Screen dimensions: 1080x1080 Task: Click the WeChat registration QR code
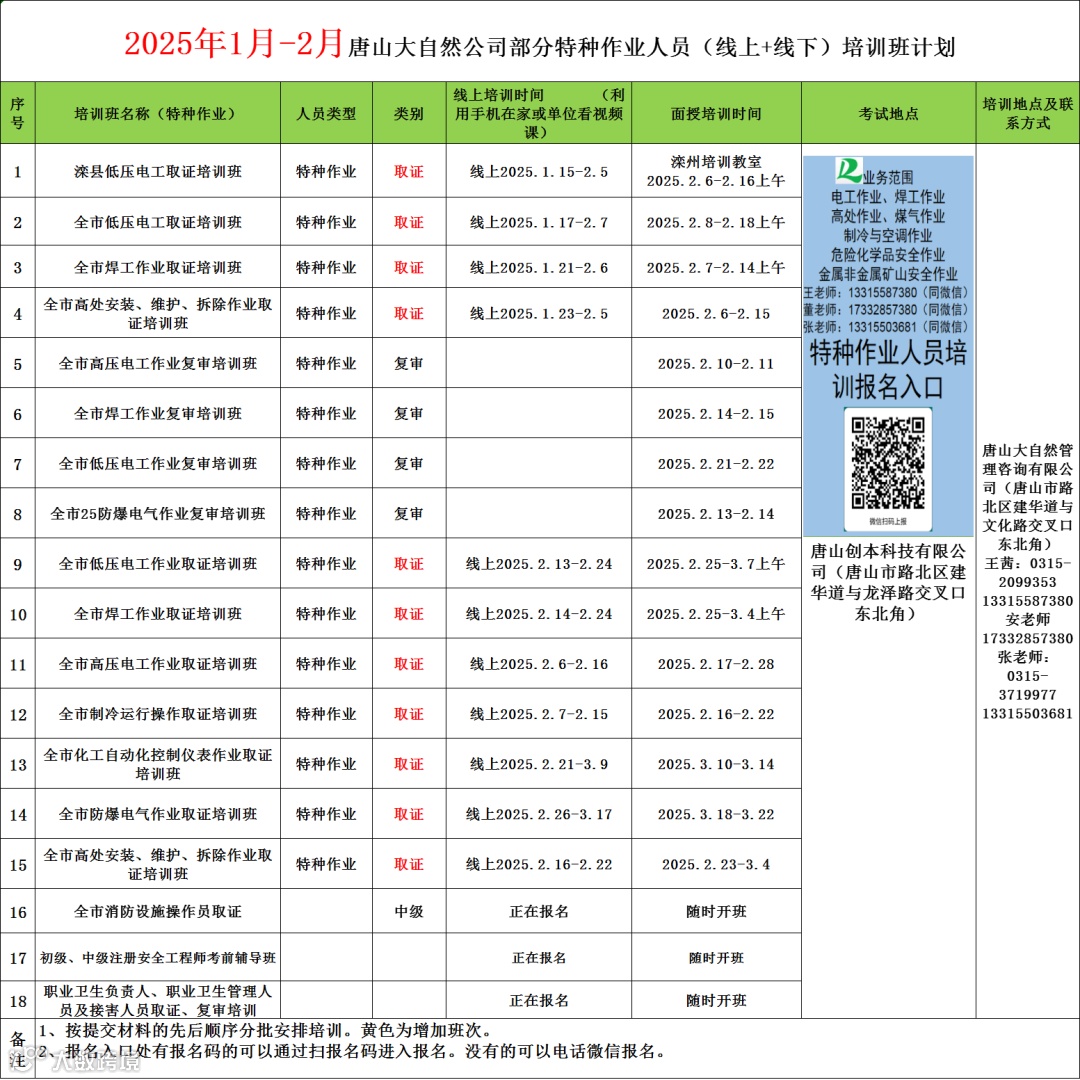coord(888,463)
